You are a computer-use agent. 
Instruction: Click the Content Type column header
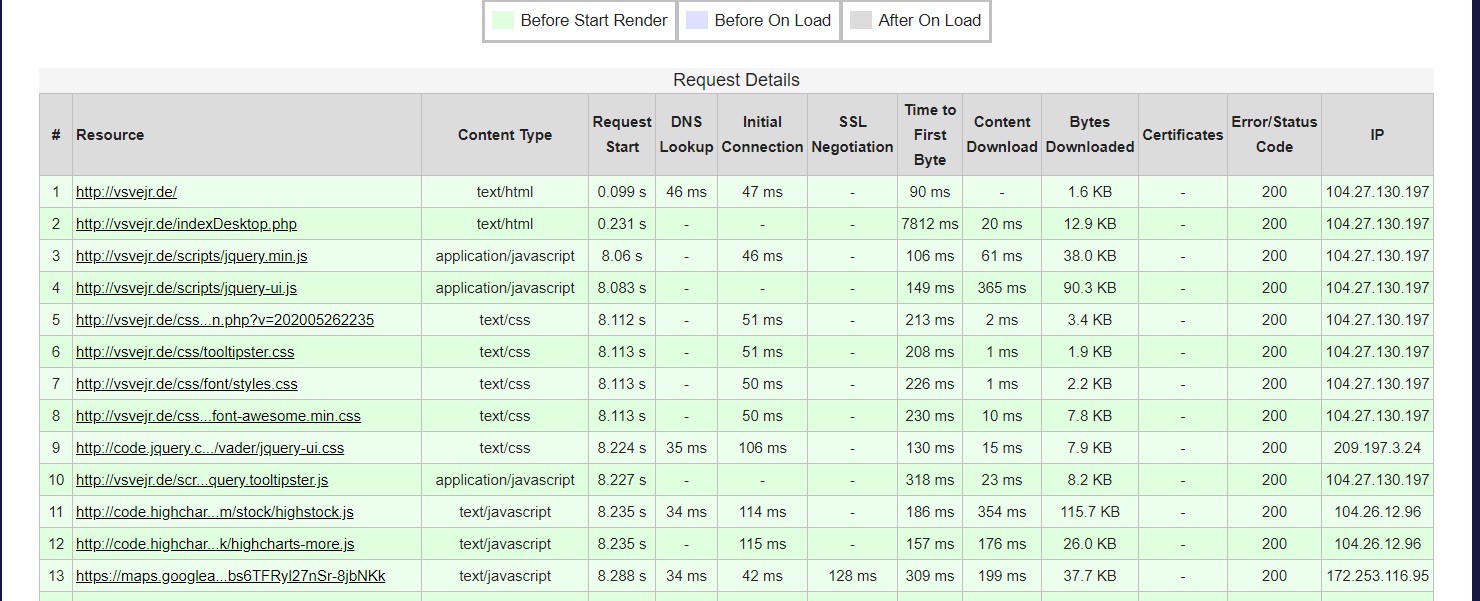(x=504, y=135)
